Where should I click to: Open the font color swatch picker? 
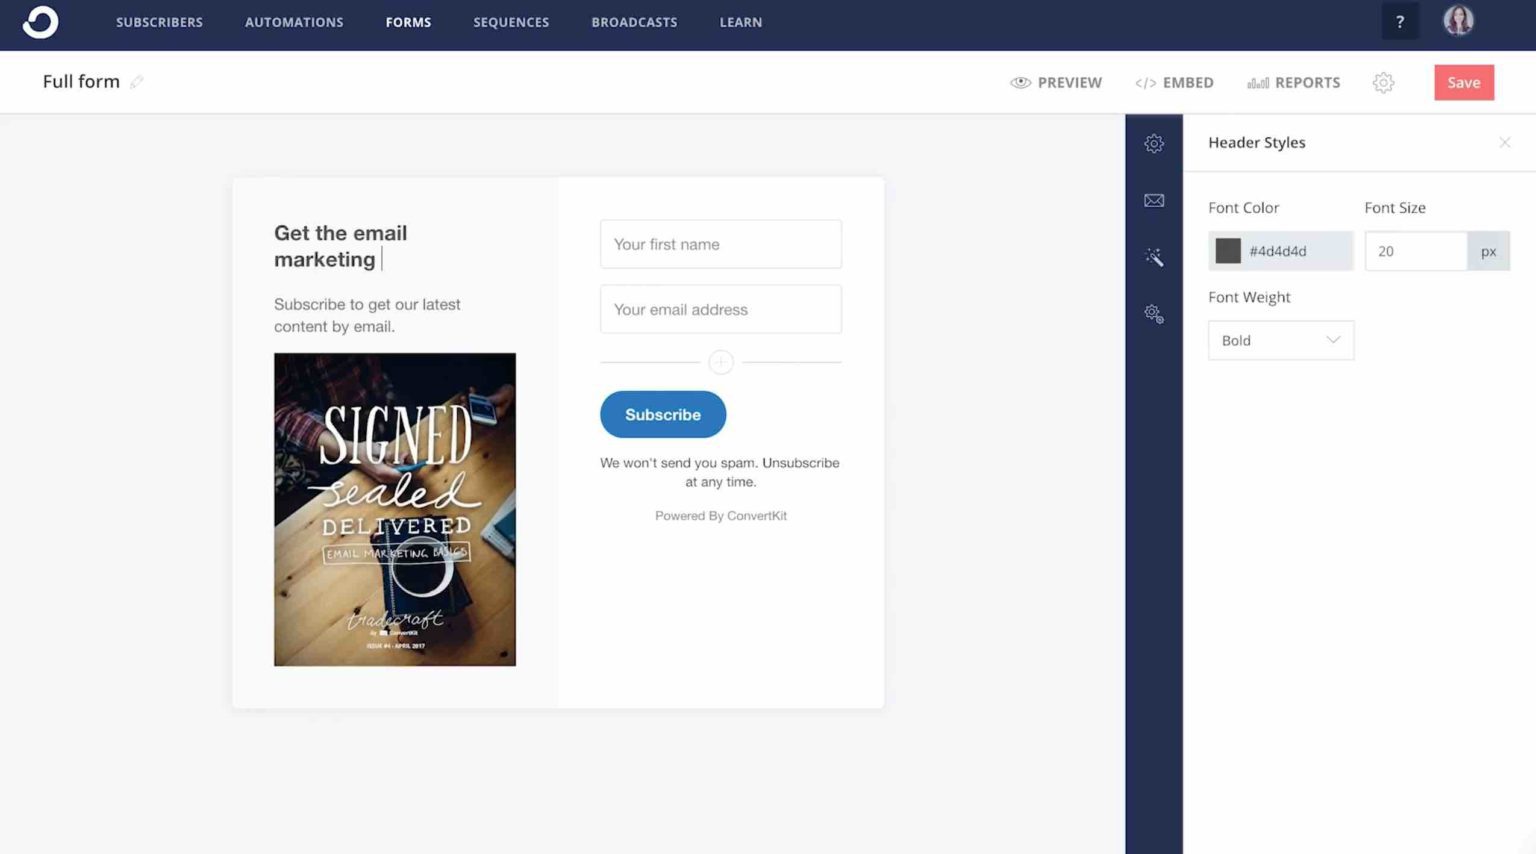(x=1228, y=251)
